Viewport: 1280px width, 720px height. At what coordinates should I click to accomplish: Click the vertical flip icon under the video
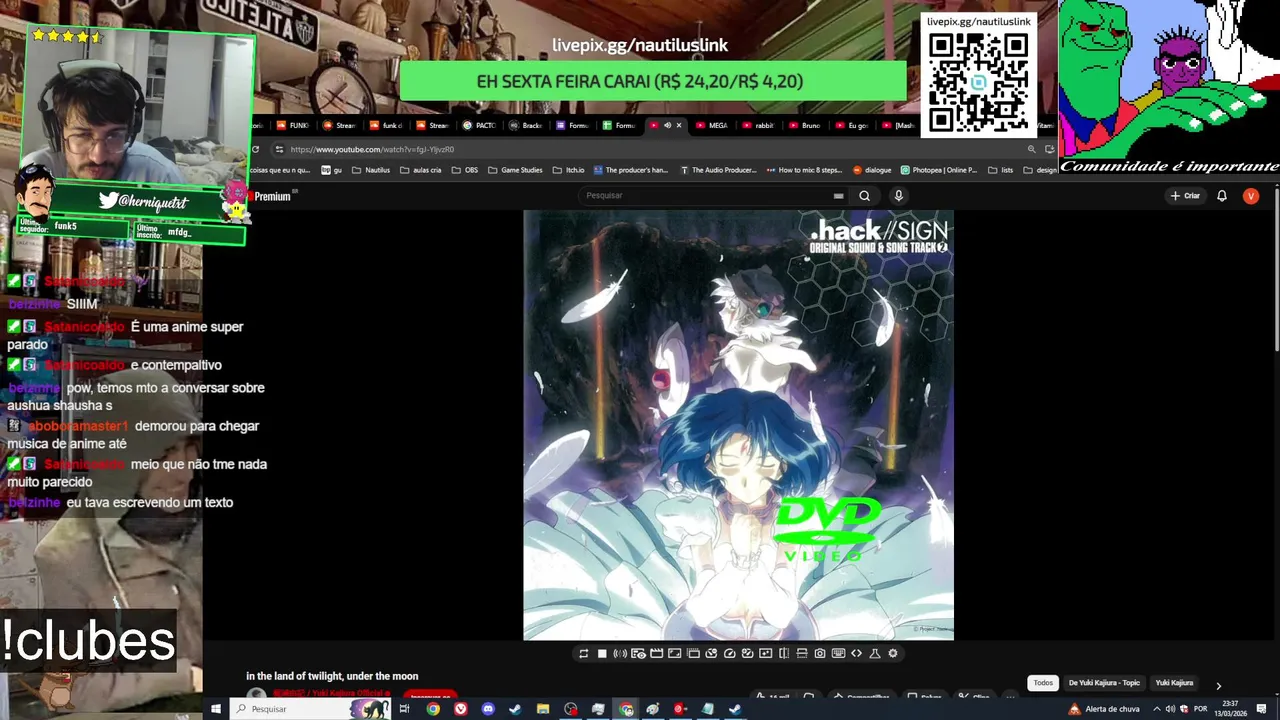point(802,653)
